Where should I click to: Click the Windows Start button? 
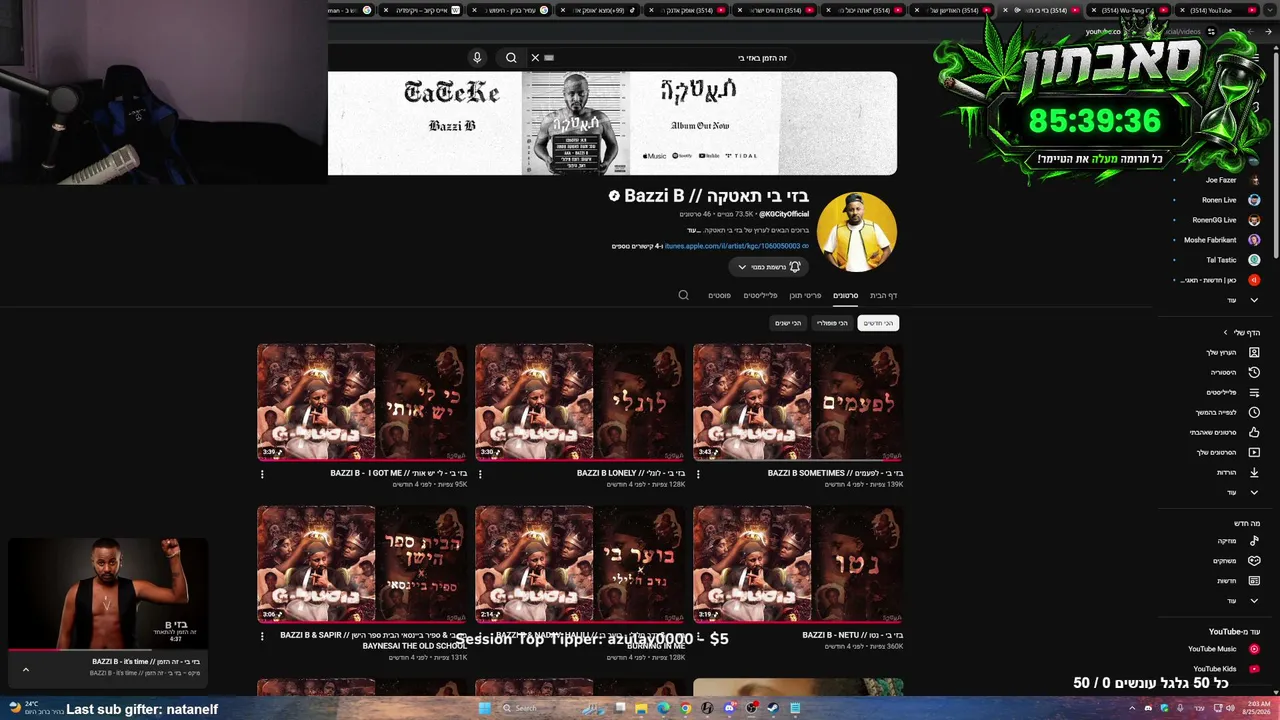coord(484,708)
